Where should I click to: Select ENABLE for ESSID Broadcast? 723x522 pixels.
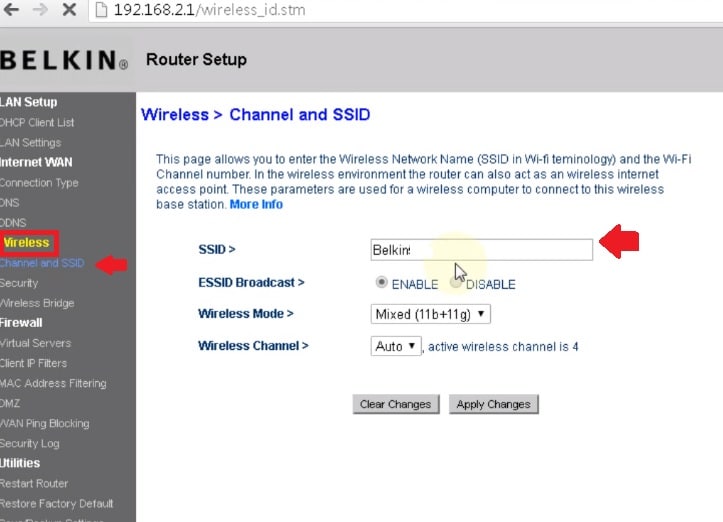(381, 283)
